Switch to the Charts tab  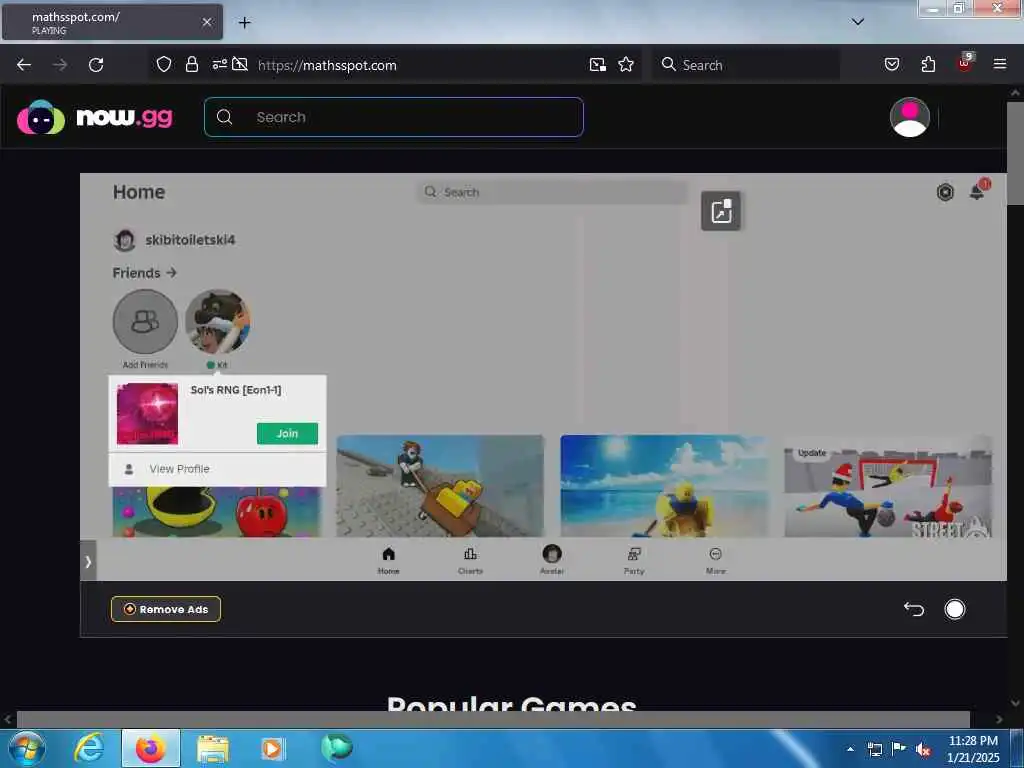click(x=470, y=560)
